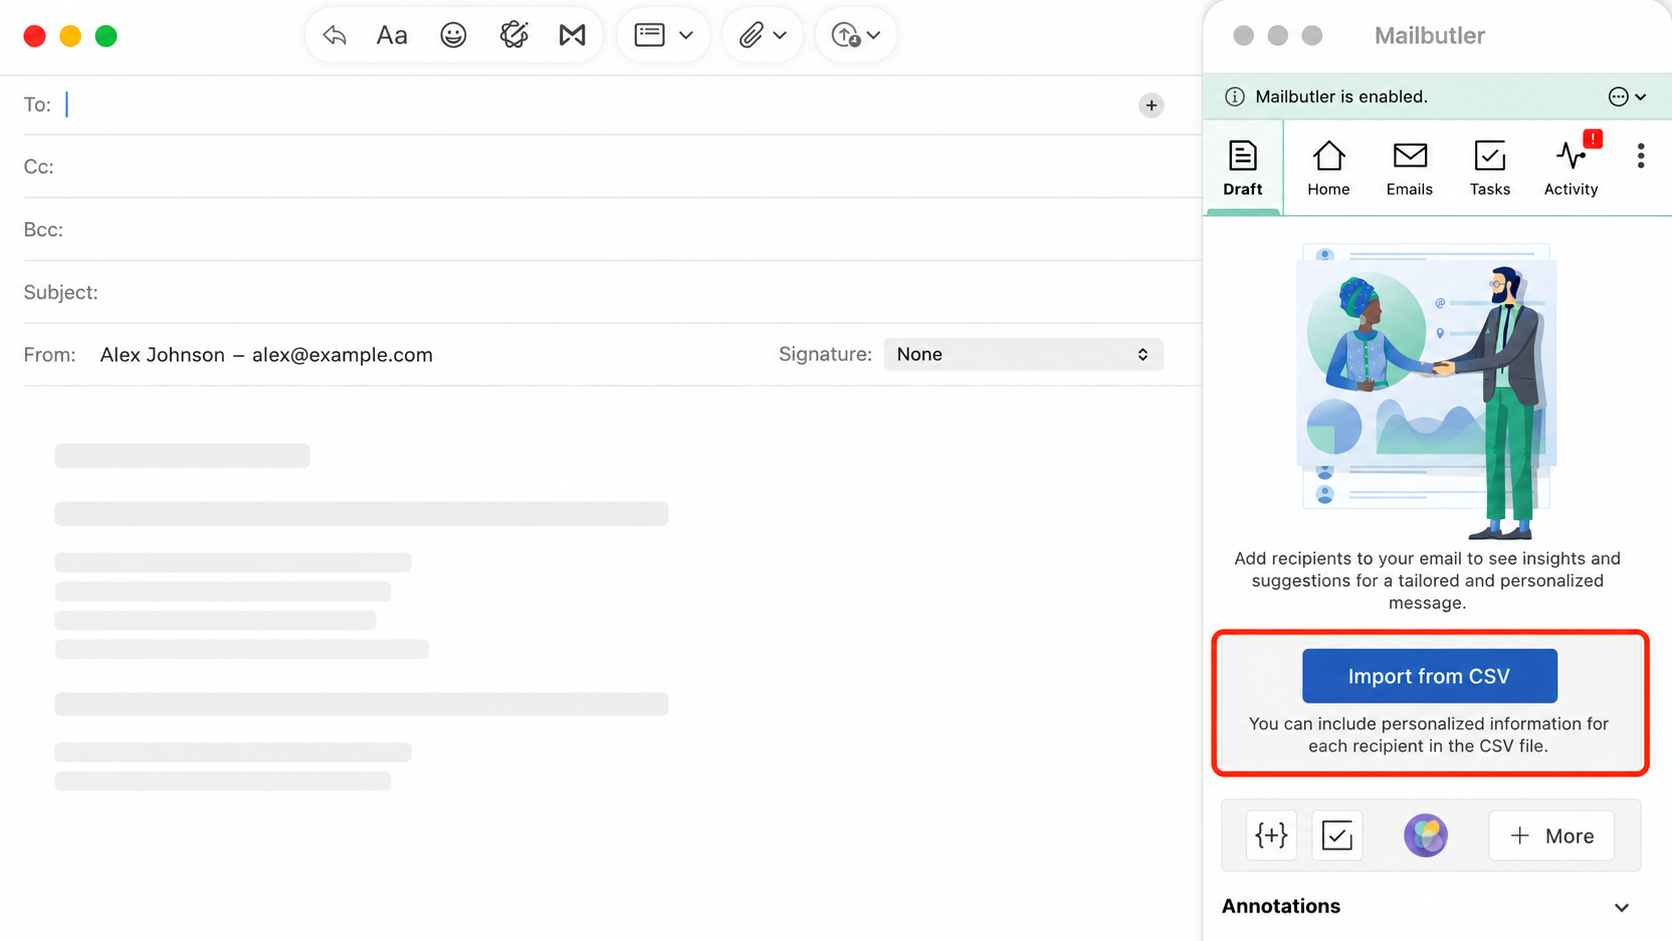The width and height of the screenshot is (1672, 941).
Task: Switch to the Home tab
Action: pos(1328,168)
